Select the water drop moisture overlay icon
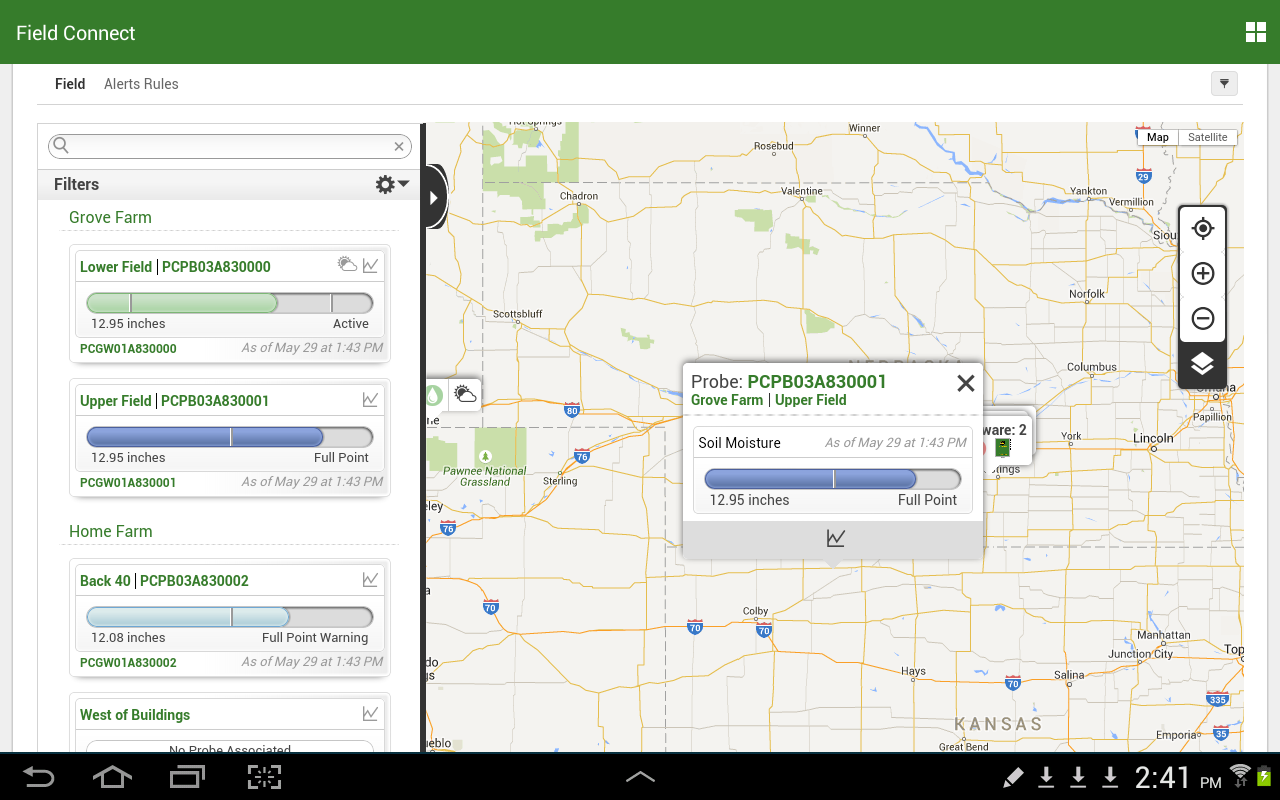 (434, 394)
